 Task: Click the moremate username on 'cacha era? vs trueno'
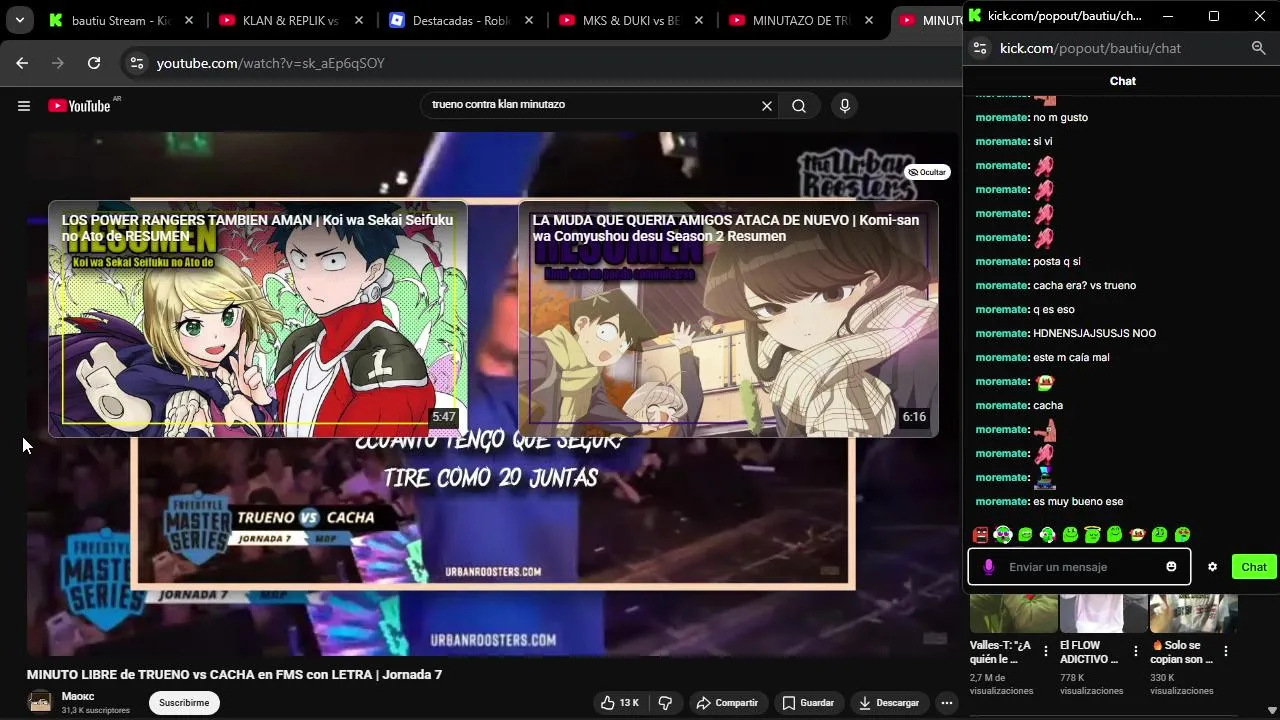[x=1002, y=285]
